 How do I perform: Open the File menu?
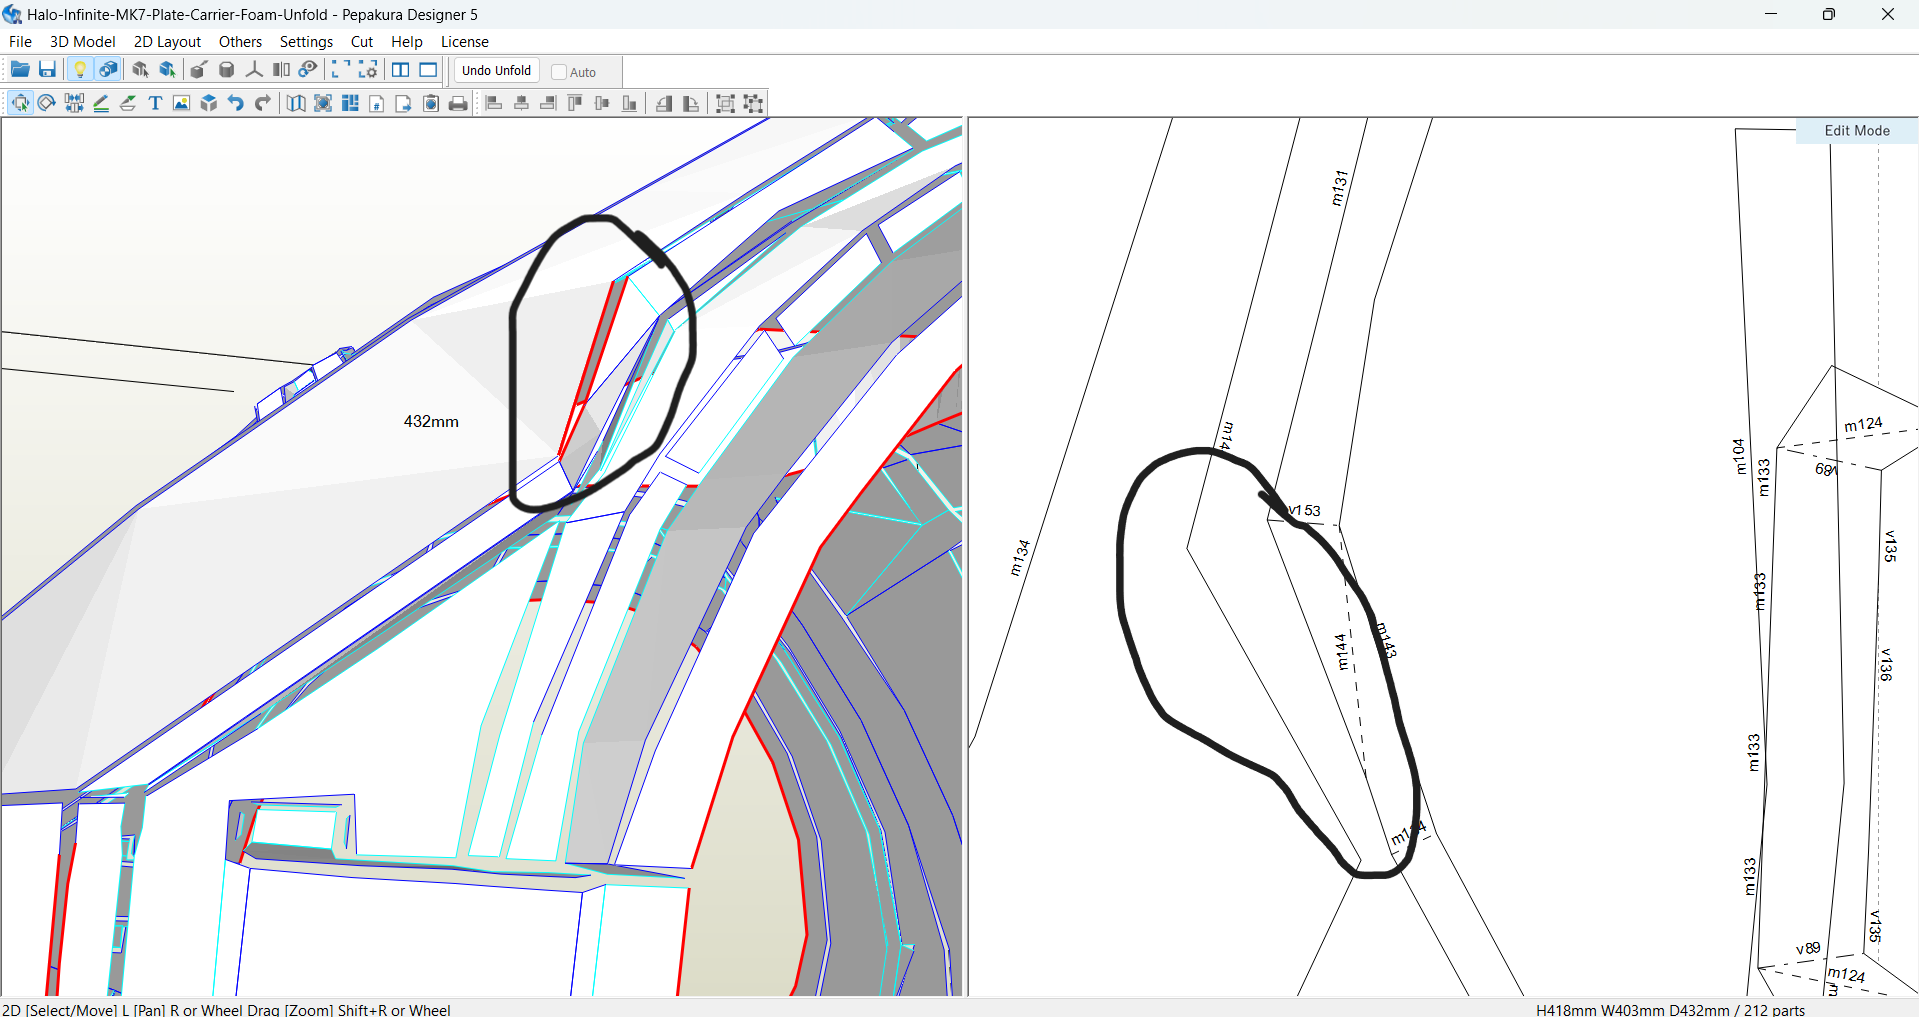click(20, 42)
